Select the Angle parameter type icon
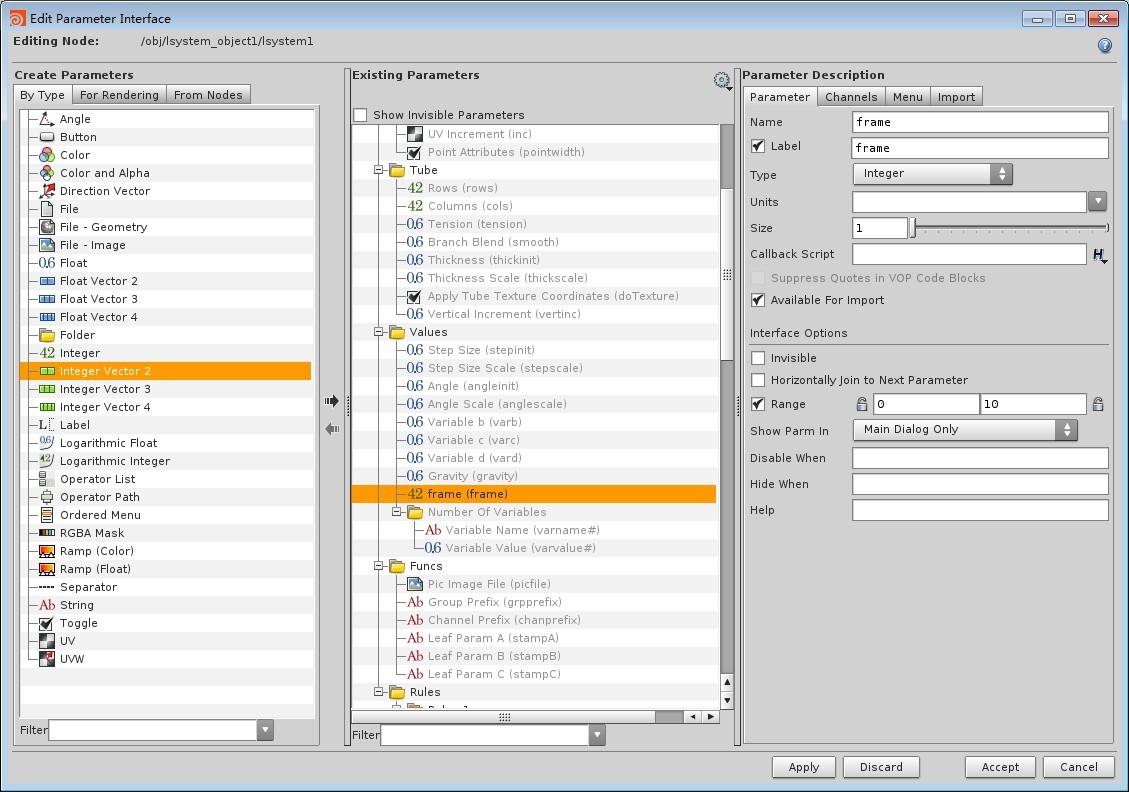The image size is (1129, 792). (x=47, y=119)
